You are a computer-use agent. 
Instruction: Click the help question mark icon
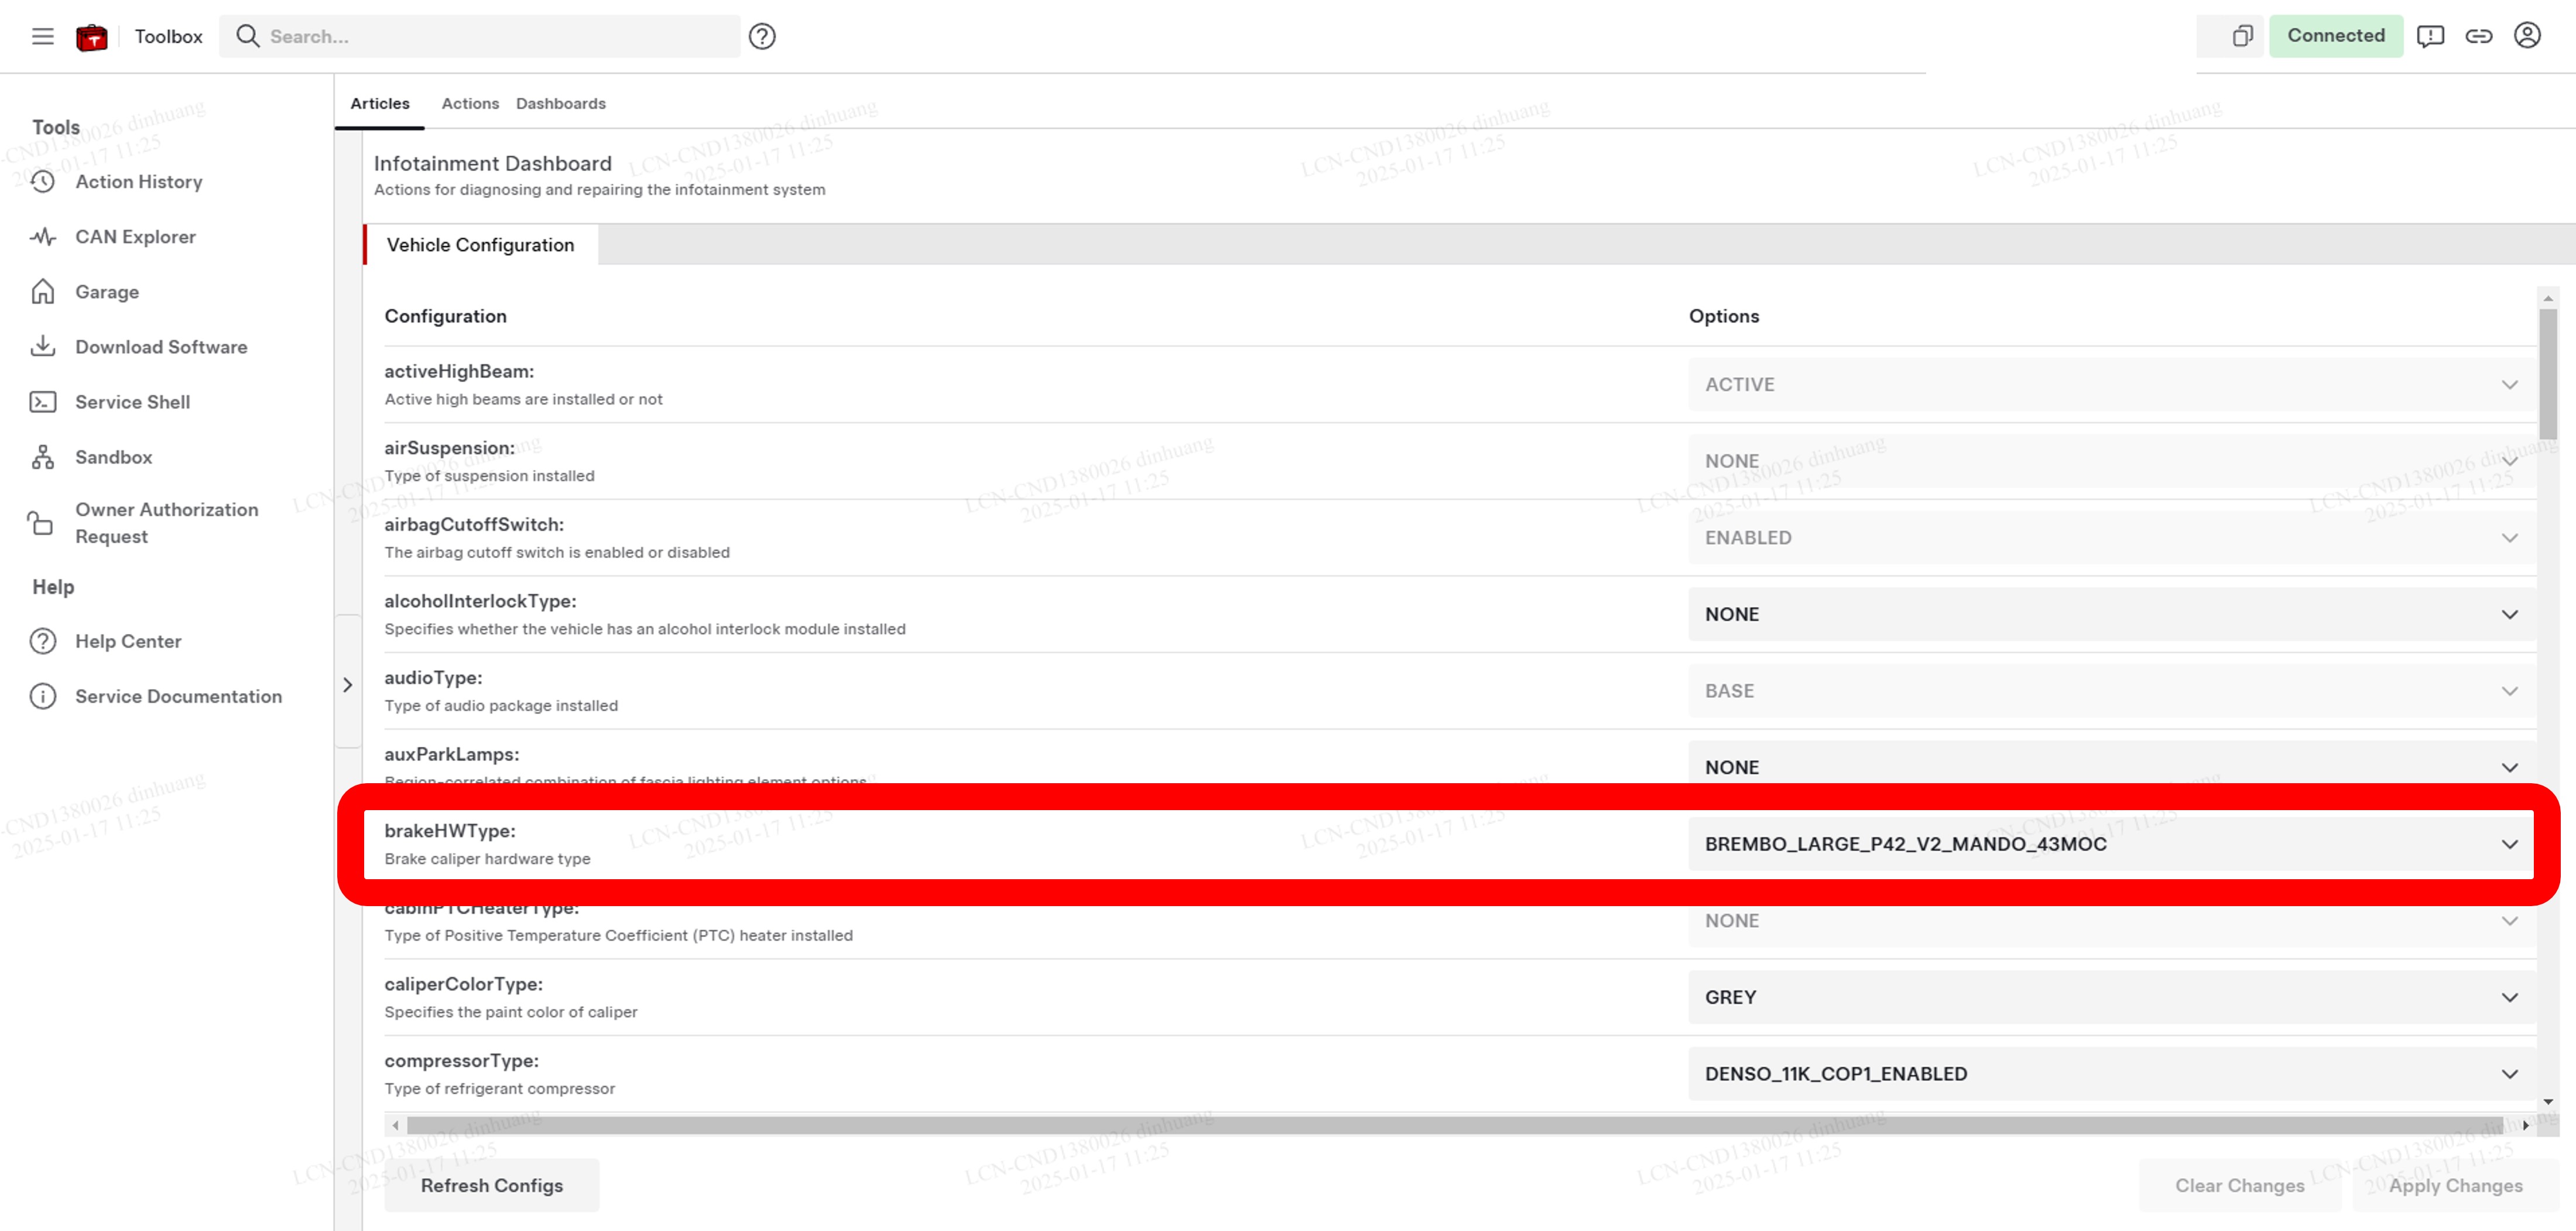coord(762,36)
